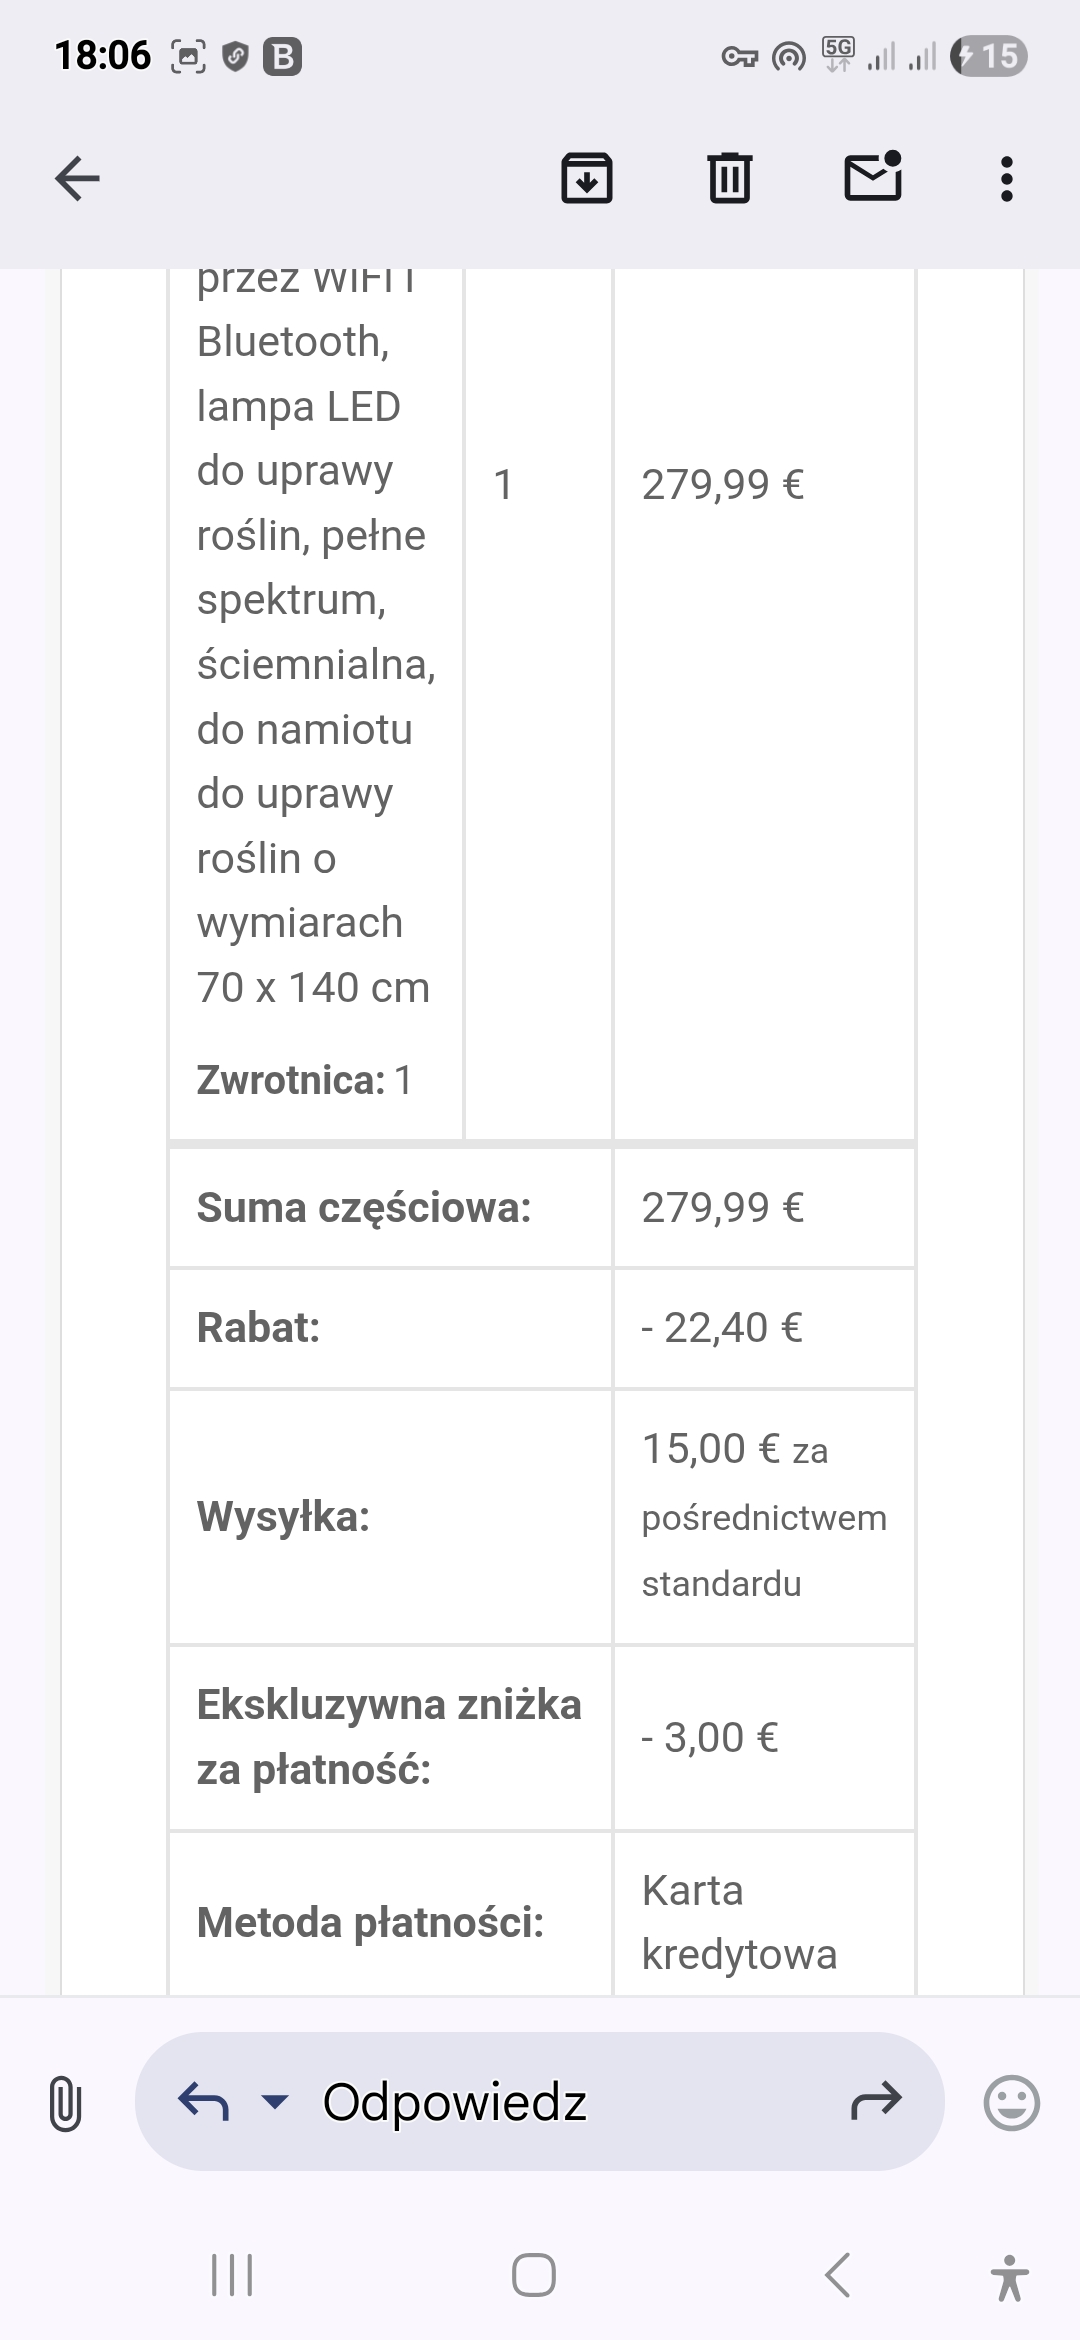Open the emoji reaction picker
Viewport: 1080px width, 2340px height.
point(1011,2102)
